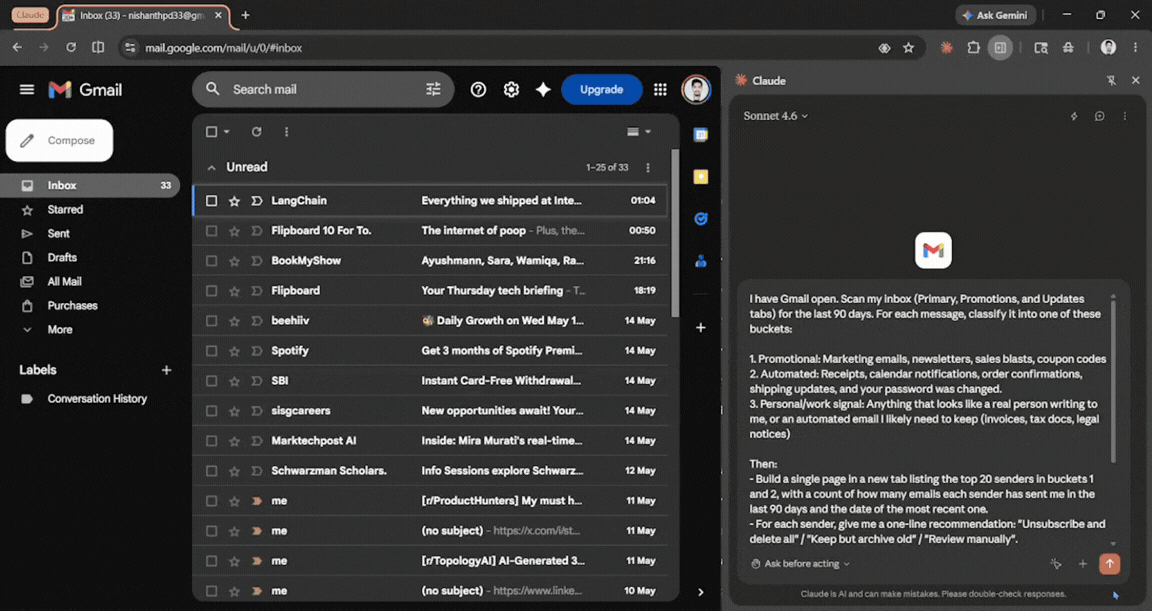The height and width of the screenshot is (611, 1152).
Task: Click the Upgrade button
Action: click(601, 90)
